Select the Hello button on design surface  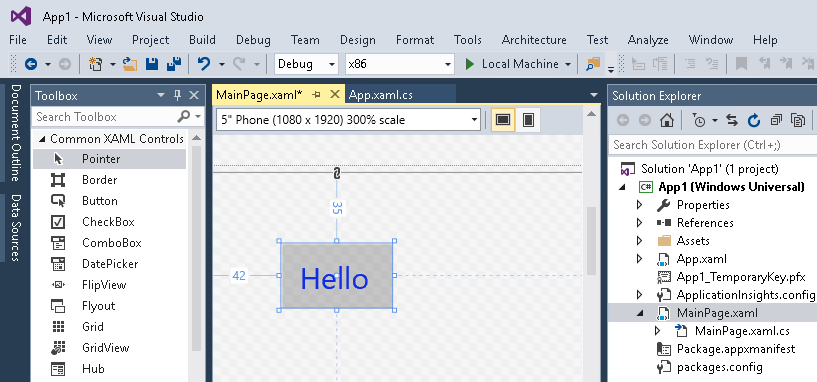(x=337, y=275)
